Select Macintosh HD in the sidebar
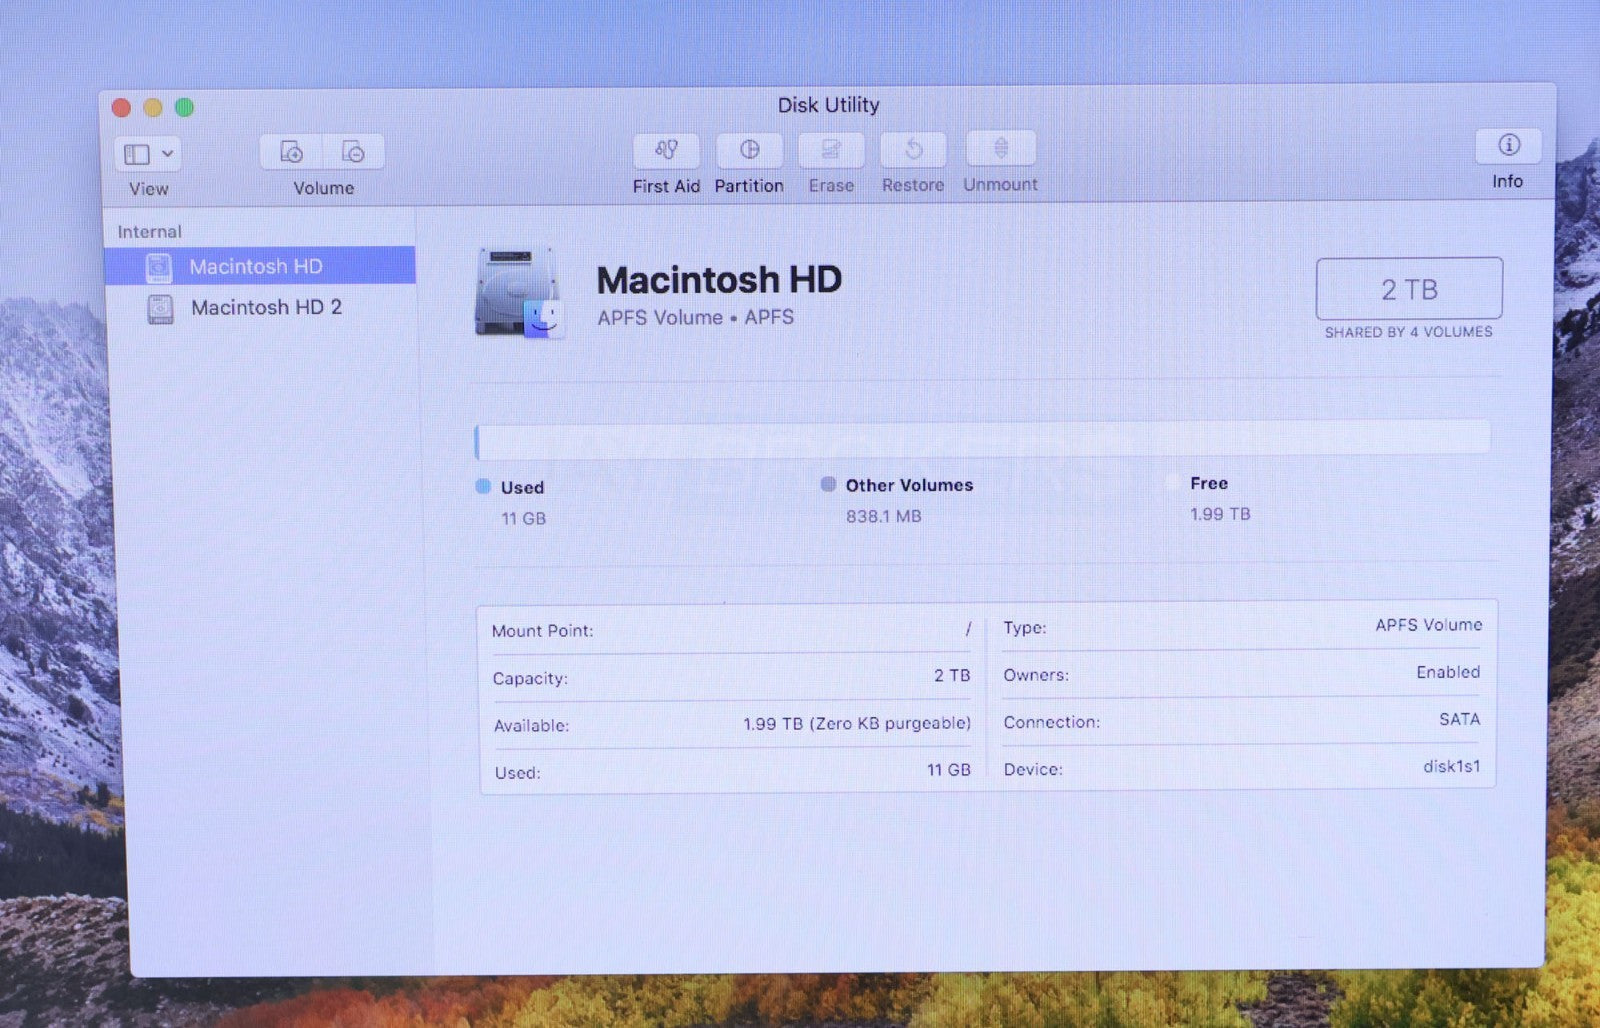Image resolution: width=1600 pixels, height=1028 pixels. 256,267
